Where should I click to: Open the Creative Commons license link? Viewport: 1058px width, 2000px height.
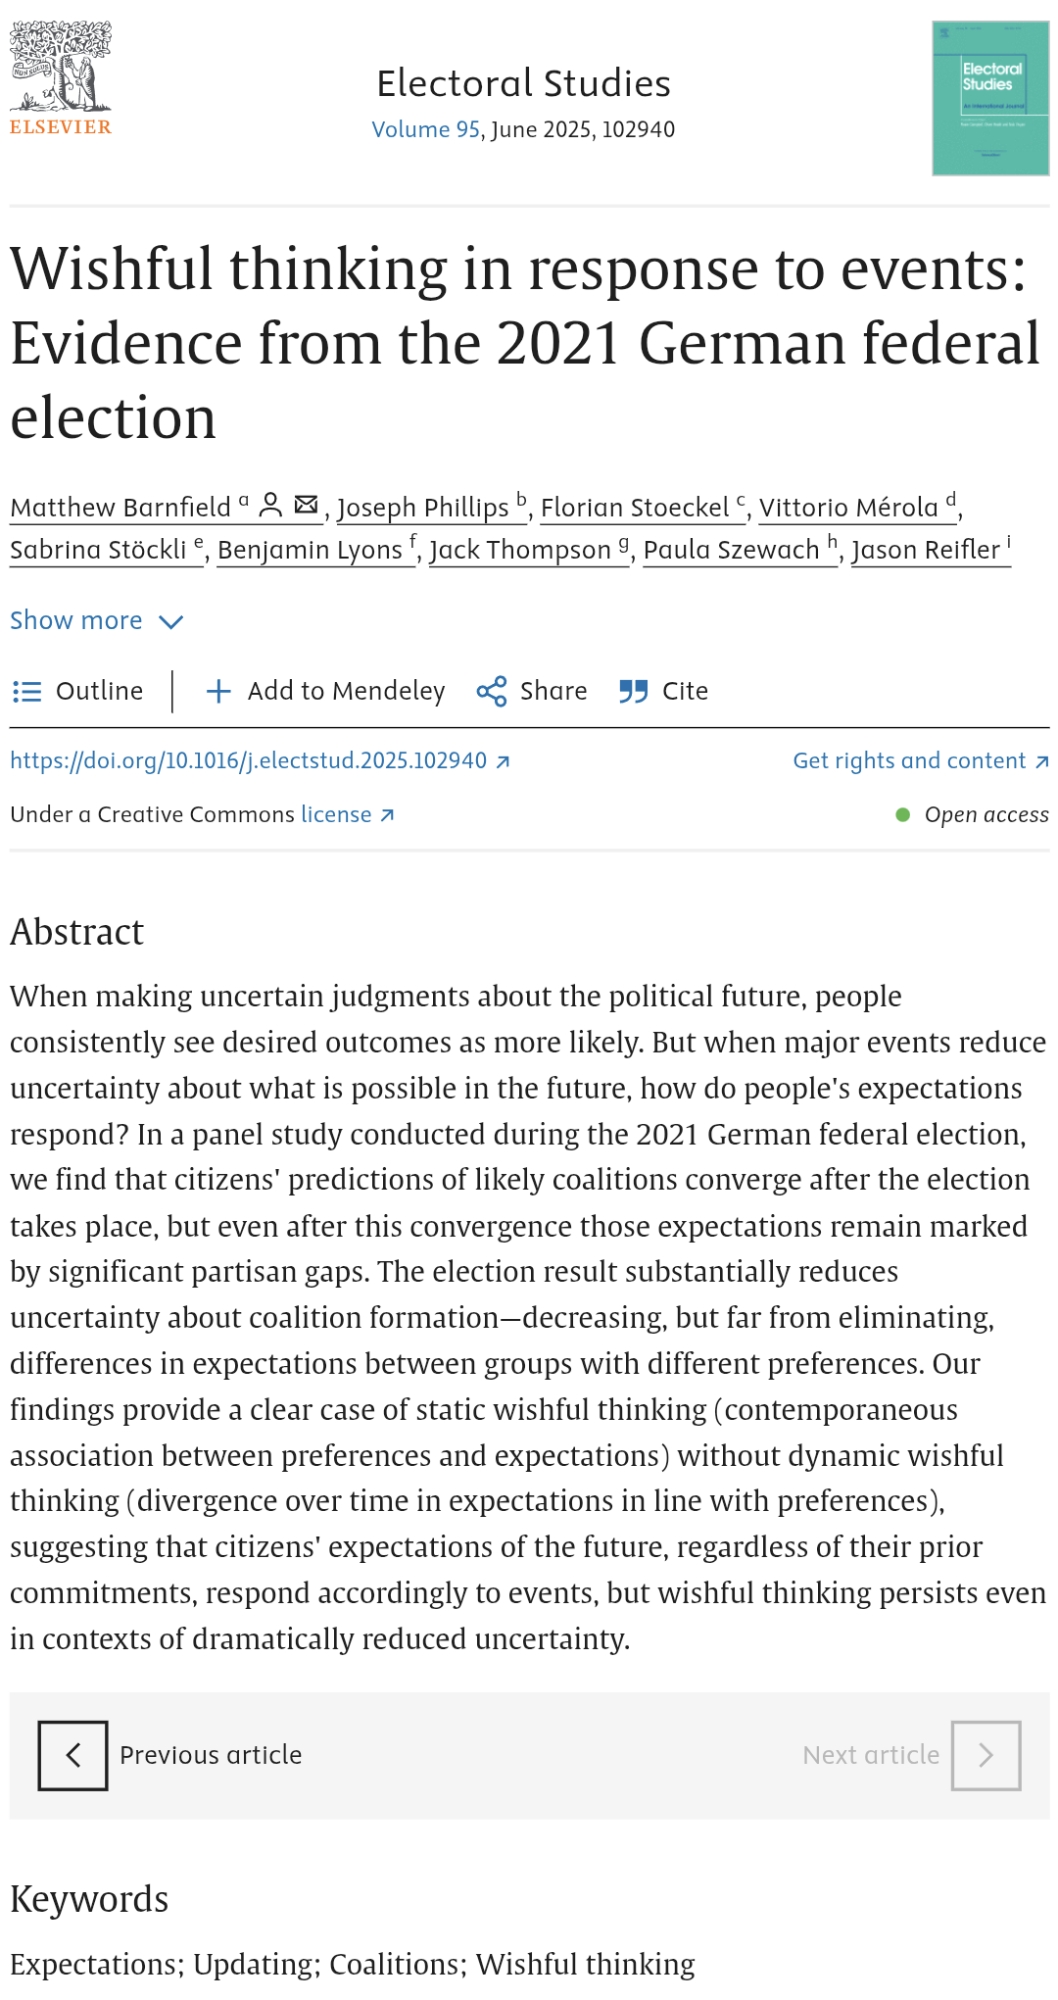[337, 815]
